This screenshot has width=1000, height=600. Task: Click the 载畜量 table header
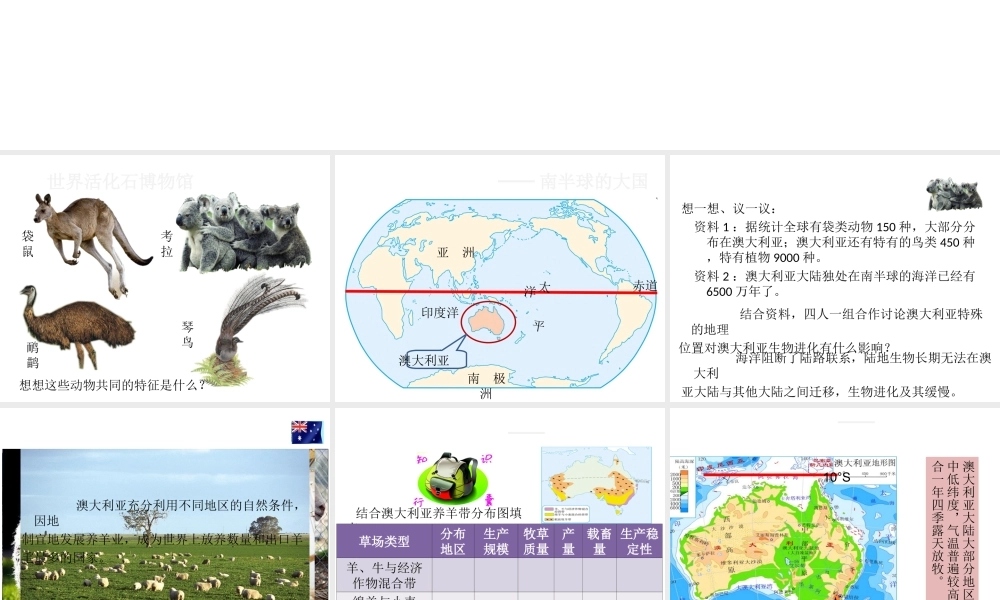pyautogui.click(x=599, y=541)
